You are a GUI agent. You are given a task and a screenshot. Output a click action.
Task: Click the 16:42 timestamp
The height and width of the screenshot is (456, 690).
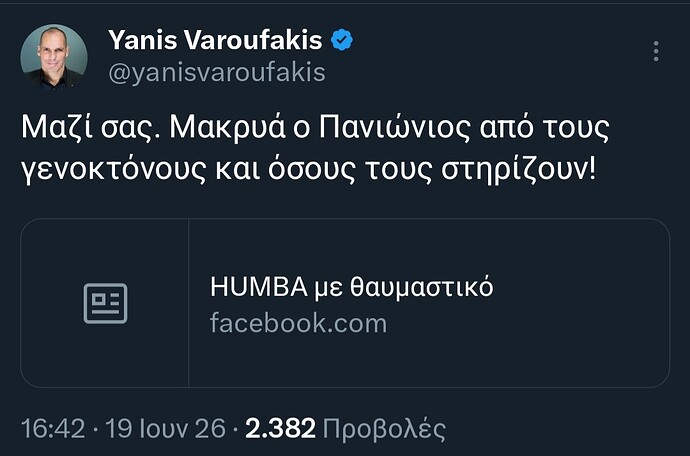point(53,428)
